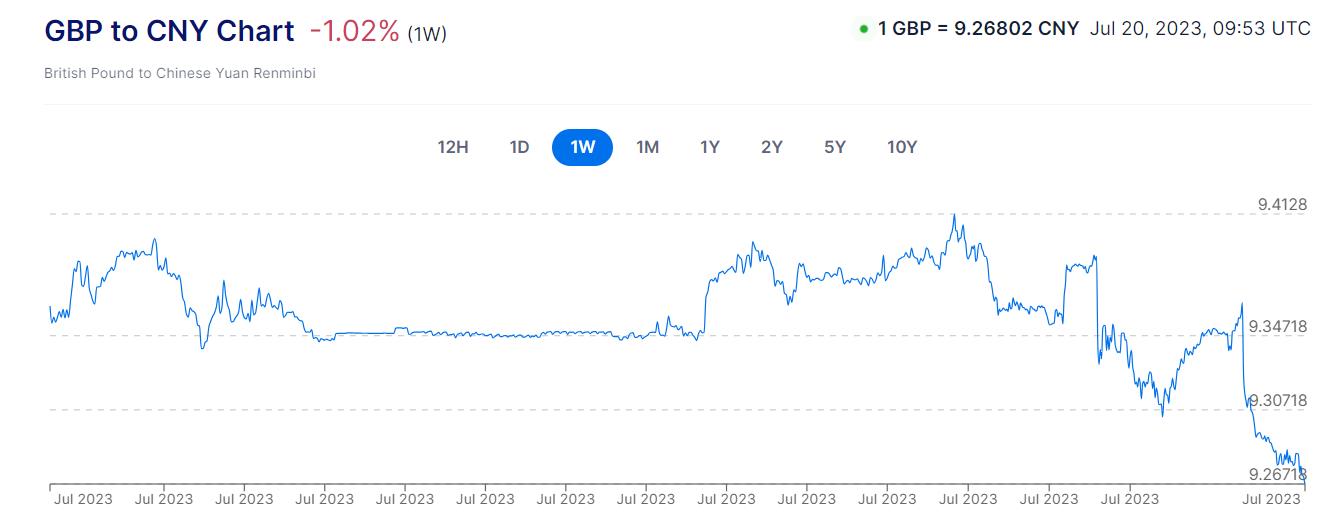Select the 12H time range
Image resolution: width=1338 pixels, height=523 pixels.
click(453, 147)
